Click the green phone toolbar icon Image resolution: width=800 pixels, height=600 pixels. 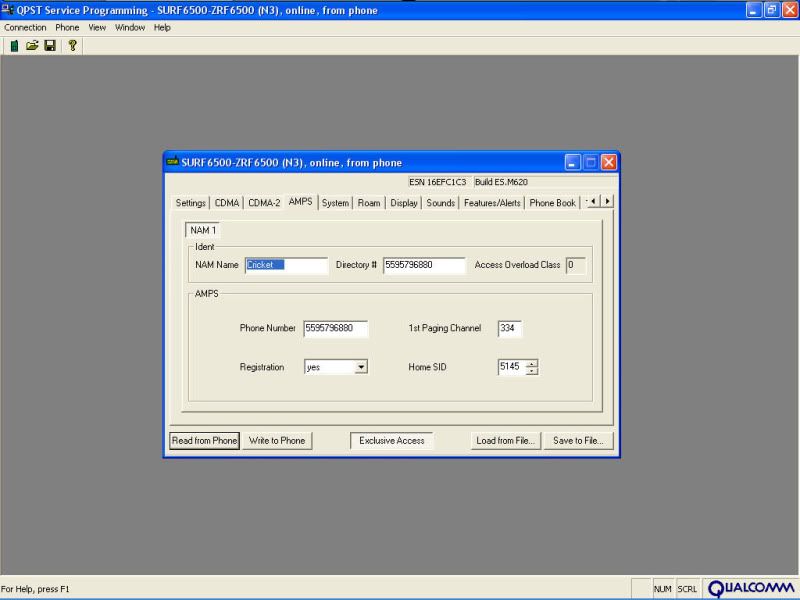coord(14,46)
